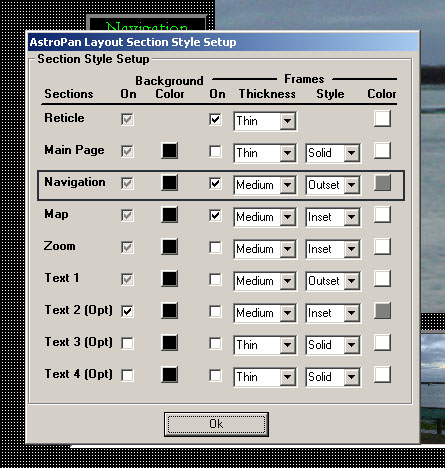Enable Main Page frame On checkbox

215,151
